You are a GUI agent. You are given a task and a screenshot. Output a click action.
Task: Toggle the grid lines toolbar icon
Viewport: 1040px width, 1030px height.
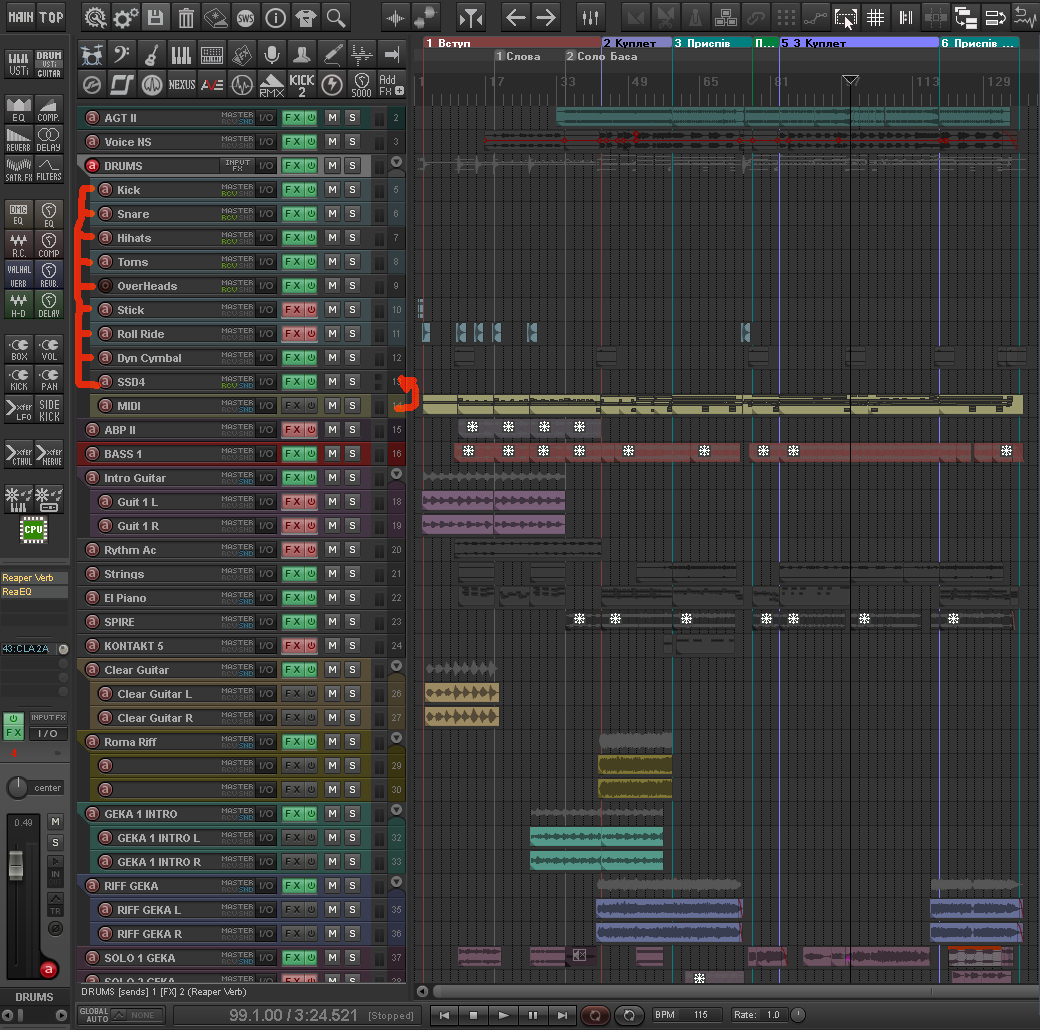pos(875,17)
